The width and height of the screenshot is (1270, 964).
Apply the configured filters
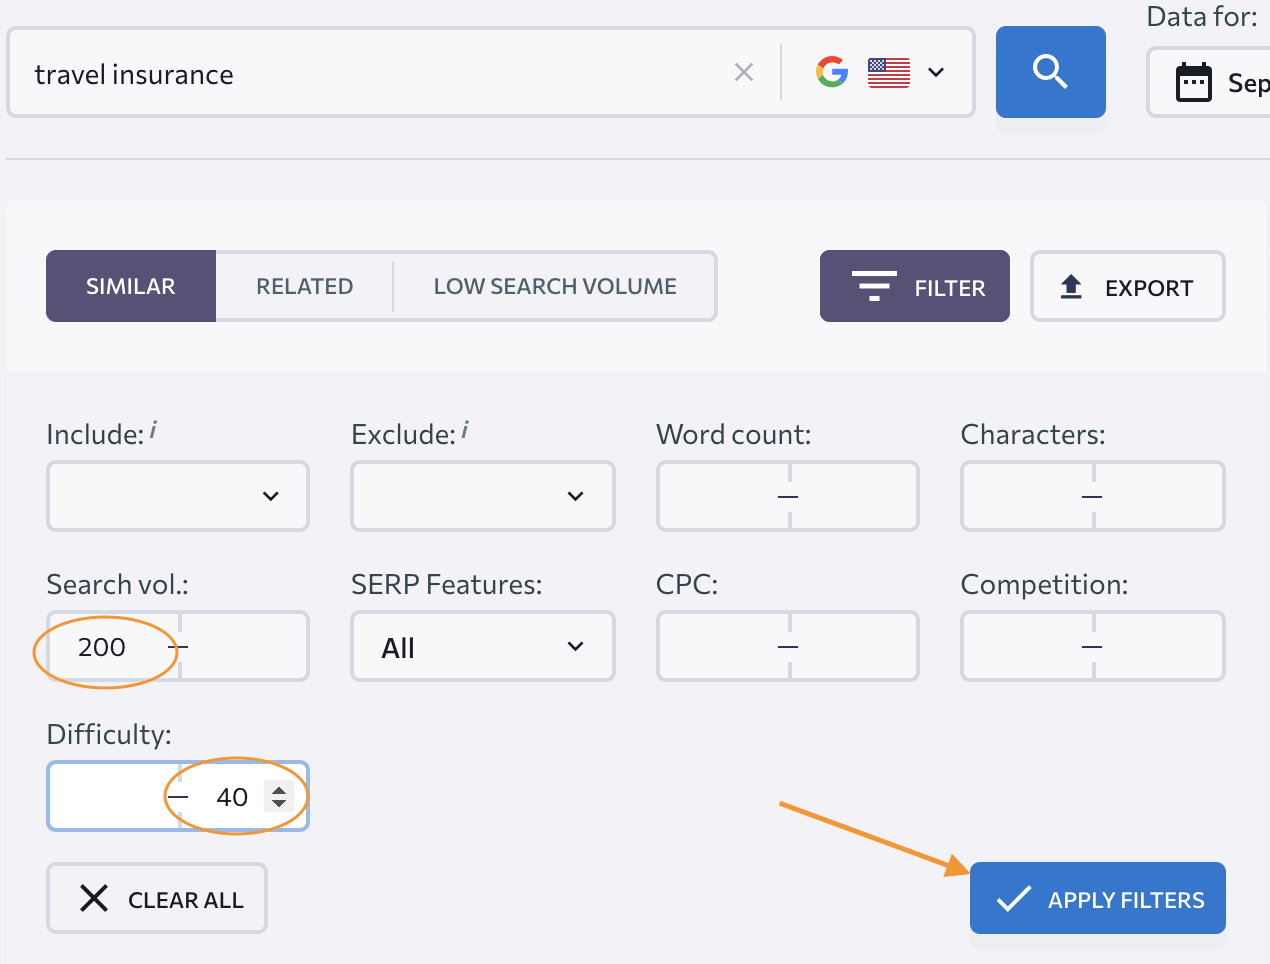1097,898
